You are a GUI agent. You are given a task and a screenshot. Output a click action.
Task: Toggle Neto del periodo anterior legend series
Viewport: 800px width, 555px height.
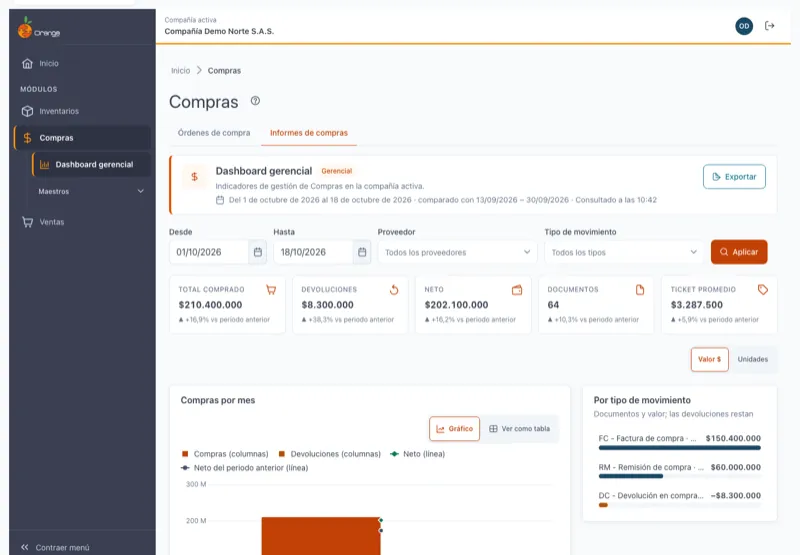point(244,468)
